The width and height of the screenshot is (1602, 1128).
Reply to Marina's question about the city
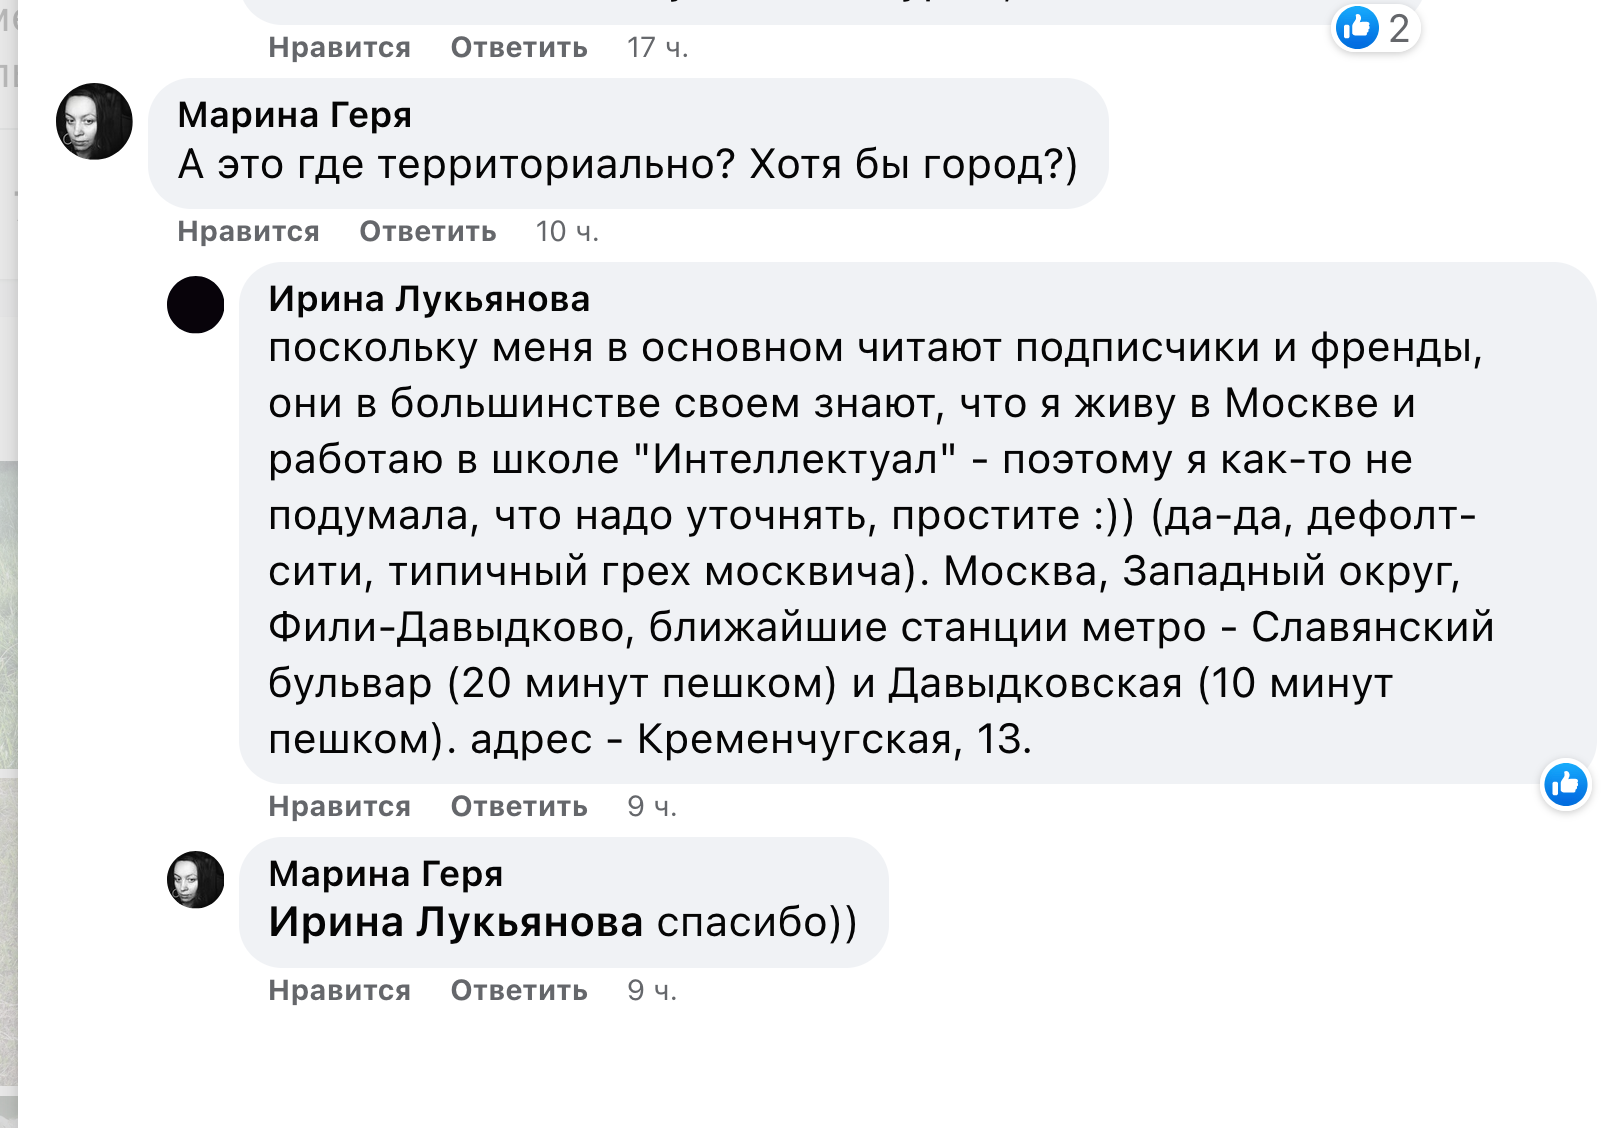(427, 231)
